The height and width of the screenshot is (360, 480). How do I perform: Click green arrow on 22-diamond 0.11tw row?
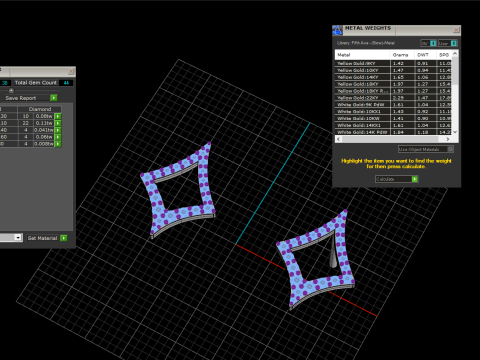pyautogui.click(x=58, y=123)
